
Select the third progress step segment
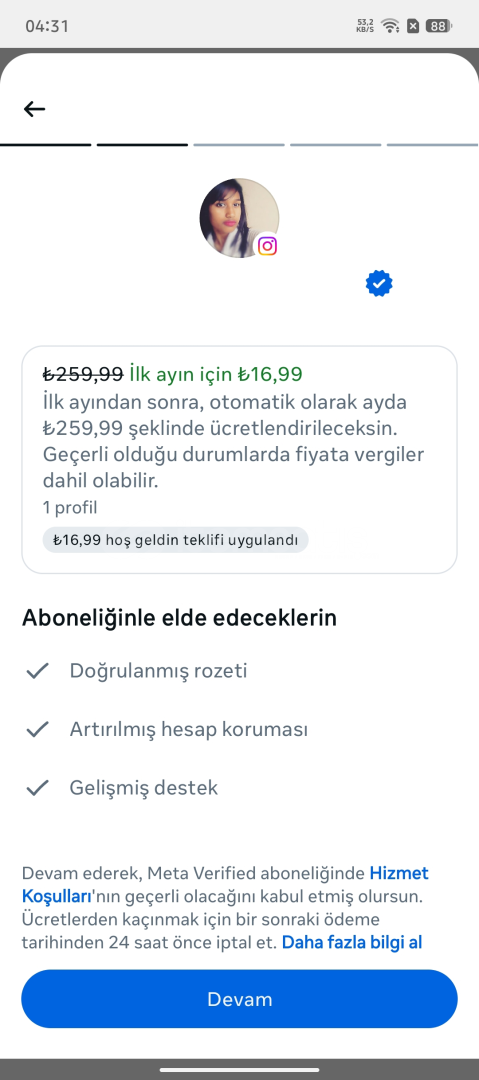tap(238, 145)
